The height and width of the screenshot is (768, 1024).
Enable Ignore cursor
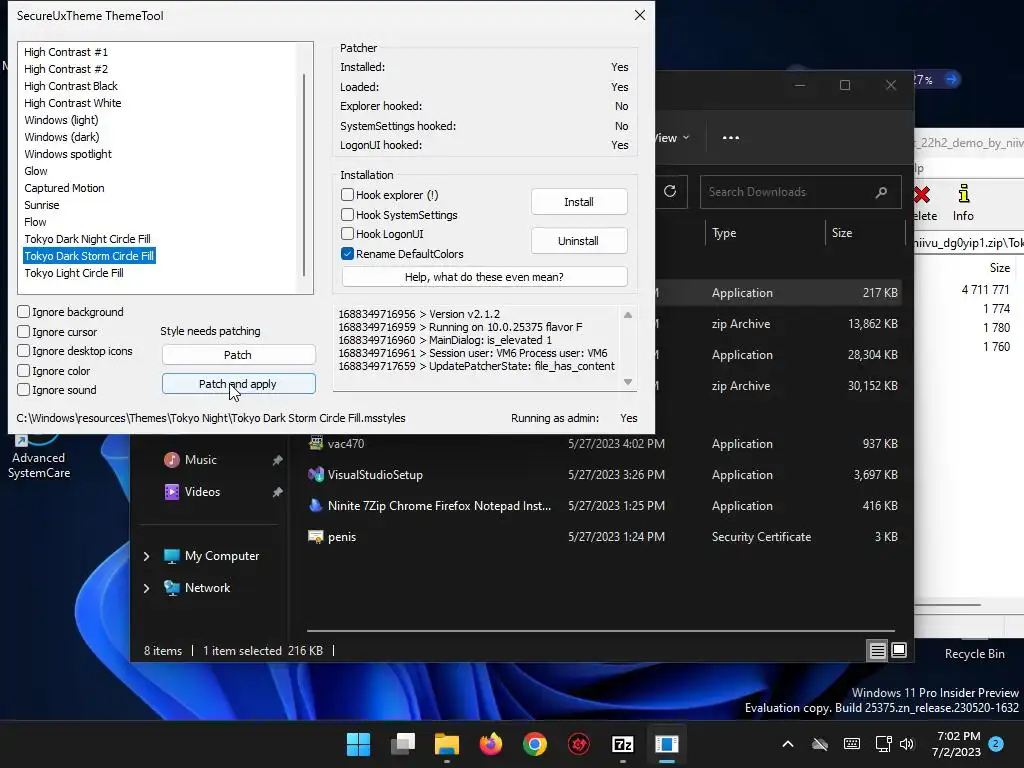point(24,331)
